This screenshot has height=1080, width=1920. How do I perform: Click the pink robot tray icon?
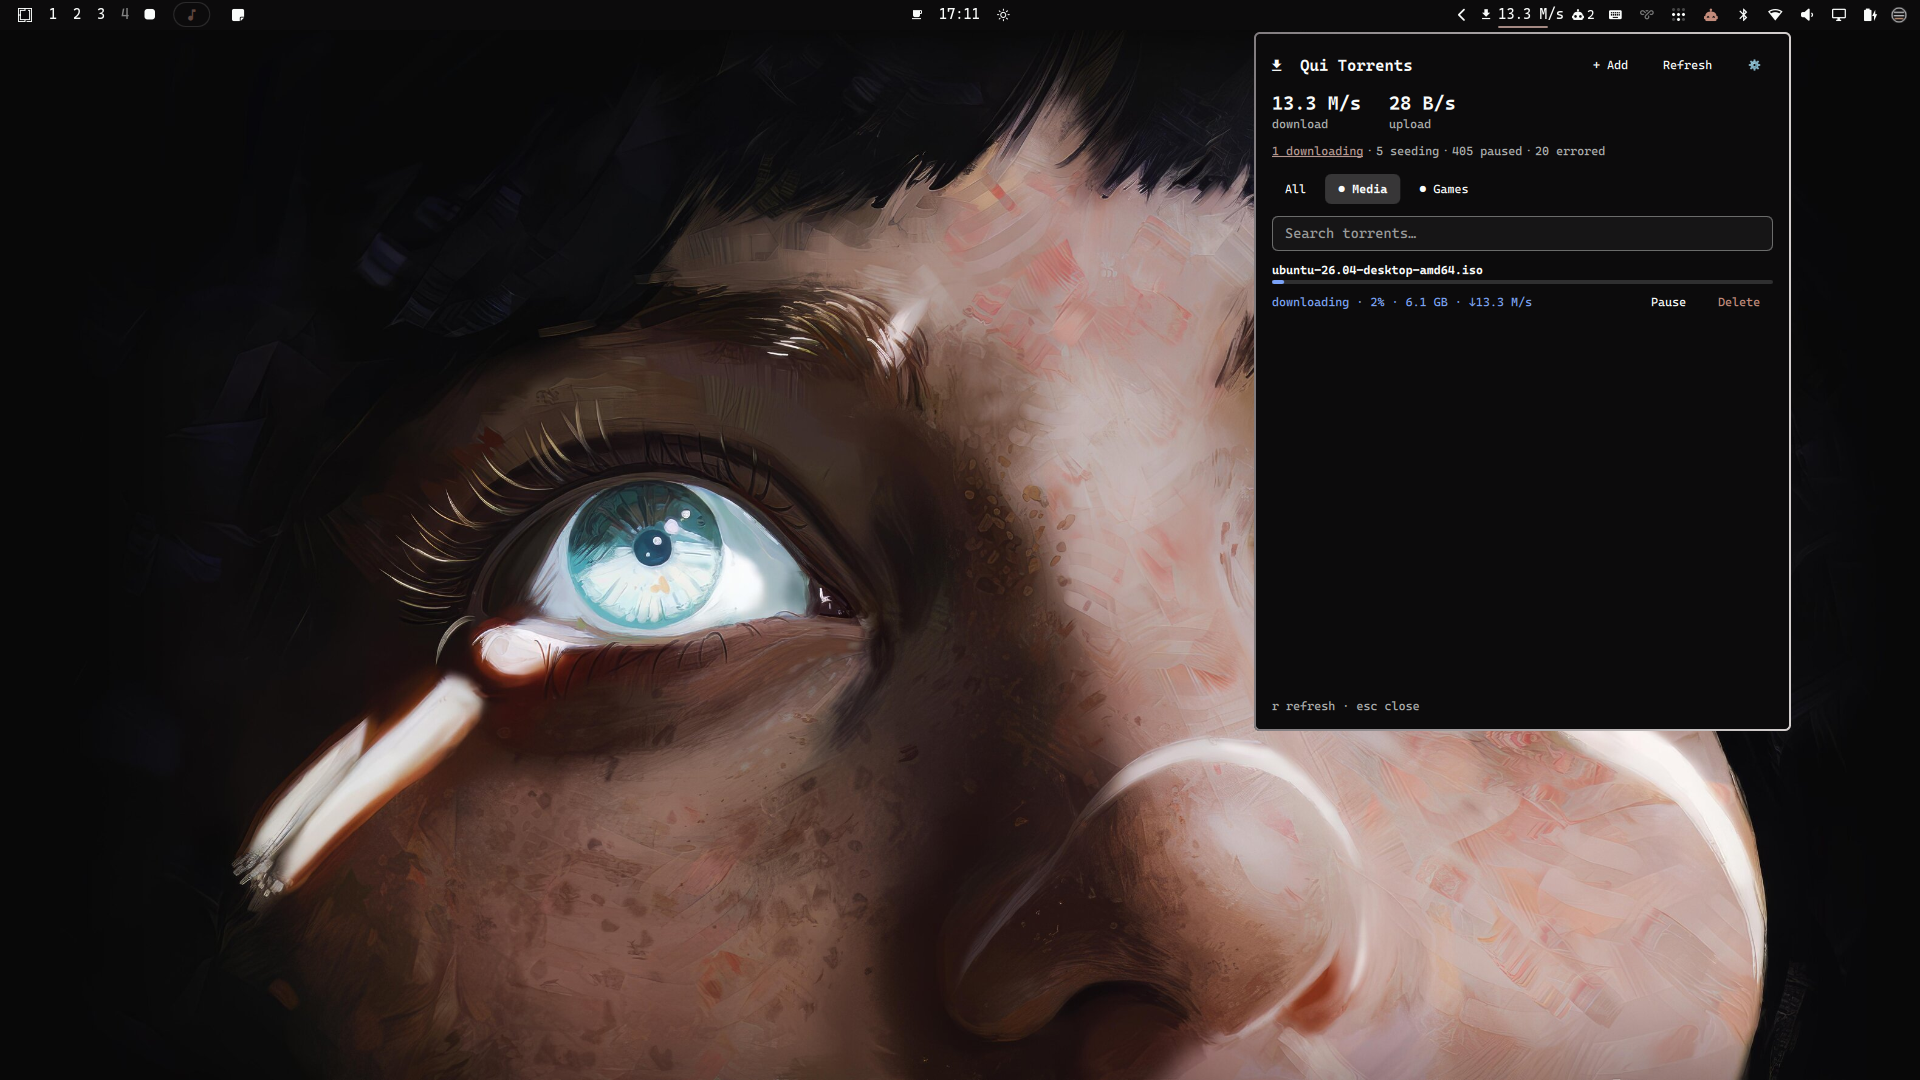tap(1711, 15)
